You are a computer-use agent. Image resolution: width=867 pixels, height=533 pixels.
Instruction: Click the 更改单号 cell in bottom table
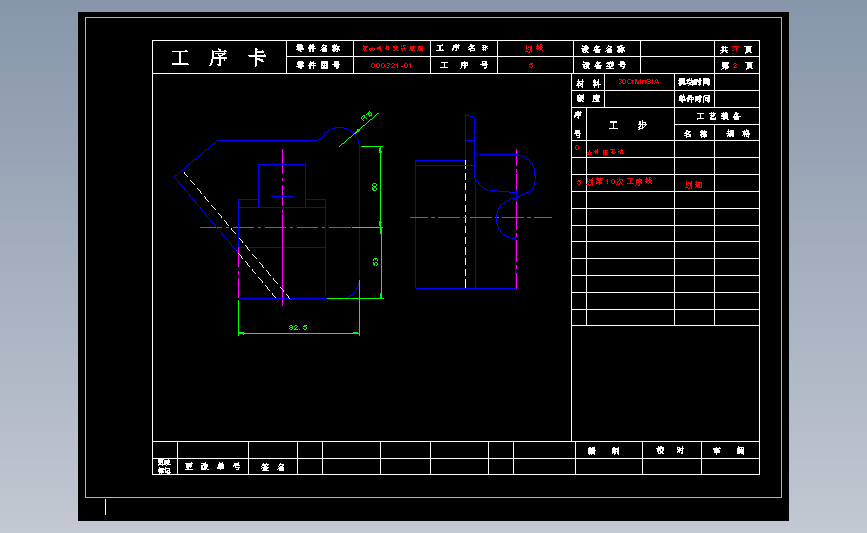[213, 467]
